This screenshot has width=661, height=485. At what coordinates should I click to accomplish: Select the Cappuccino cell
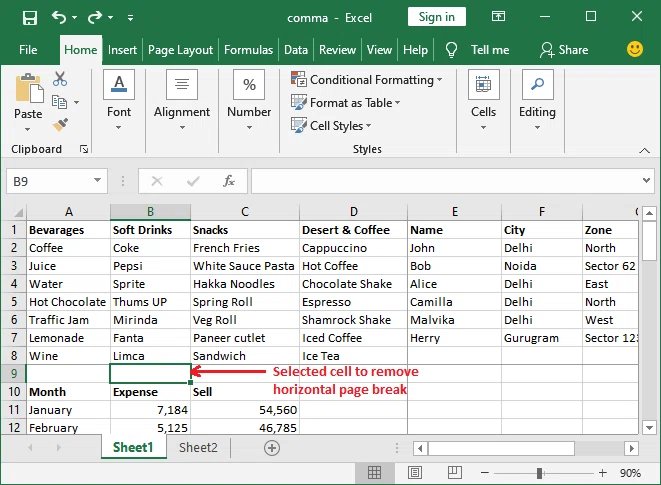[x=353, y=248]
